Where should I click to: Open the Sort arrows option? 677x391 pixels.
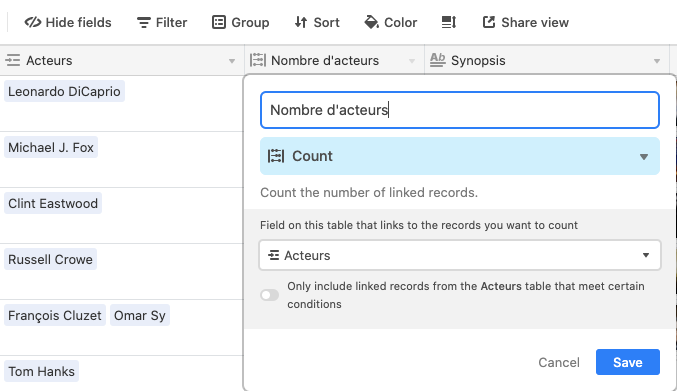[317, 22]
